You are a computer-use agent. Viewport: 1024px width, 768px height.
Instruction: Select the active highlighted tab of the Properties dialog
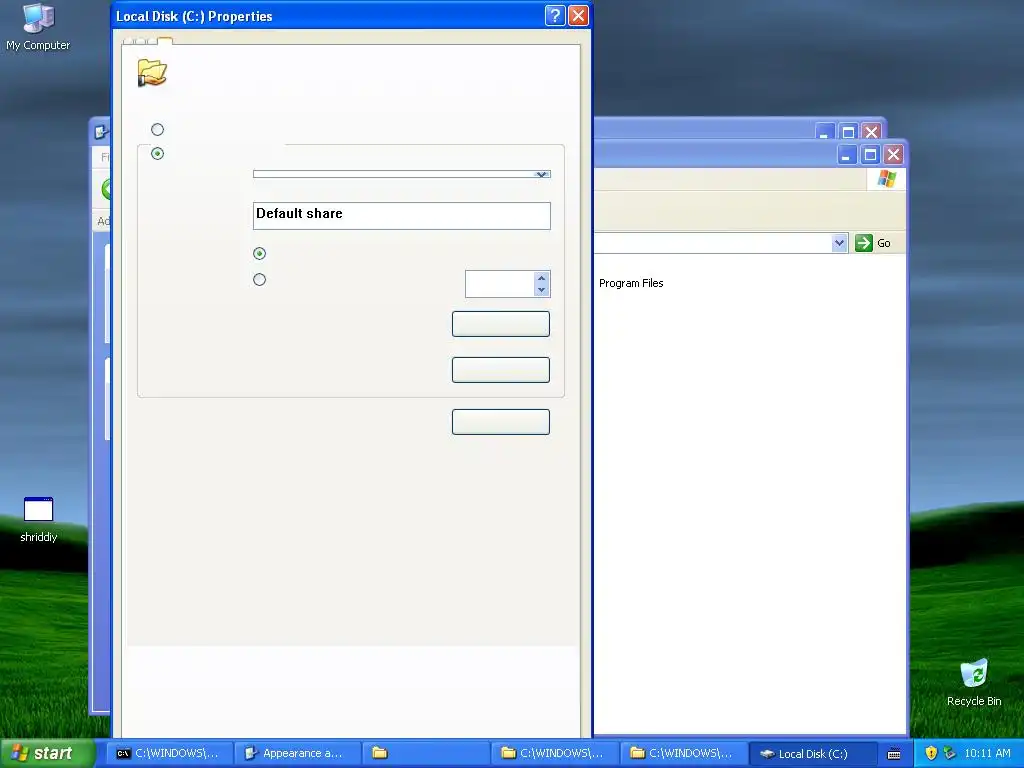[x=165, y=41]
